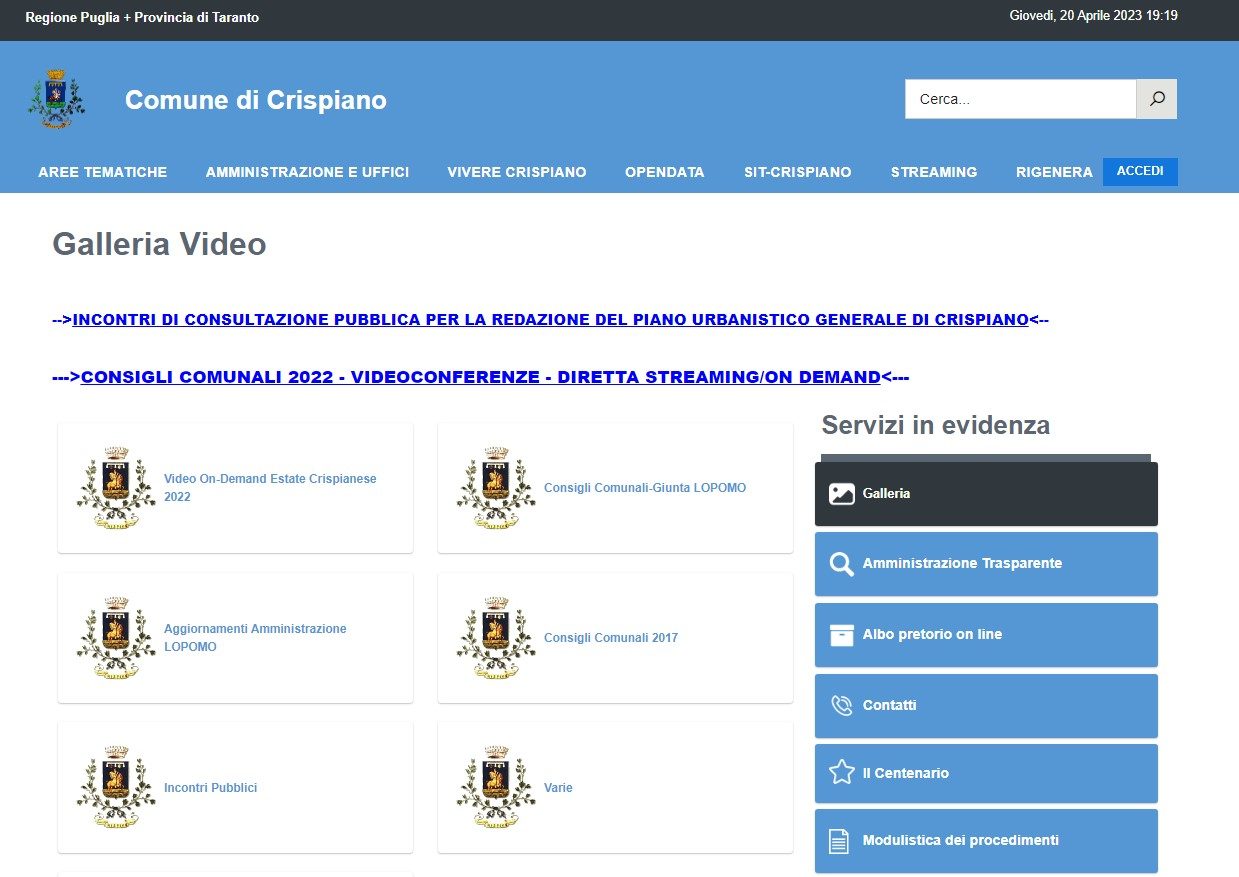Open the Contatti service button
The height and width of the screenshot is (877, 1239).
986,706
